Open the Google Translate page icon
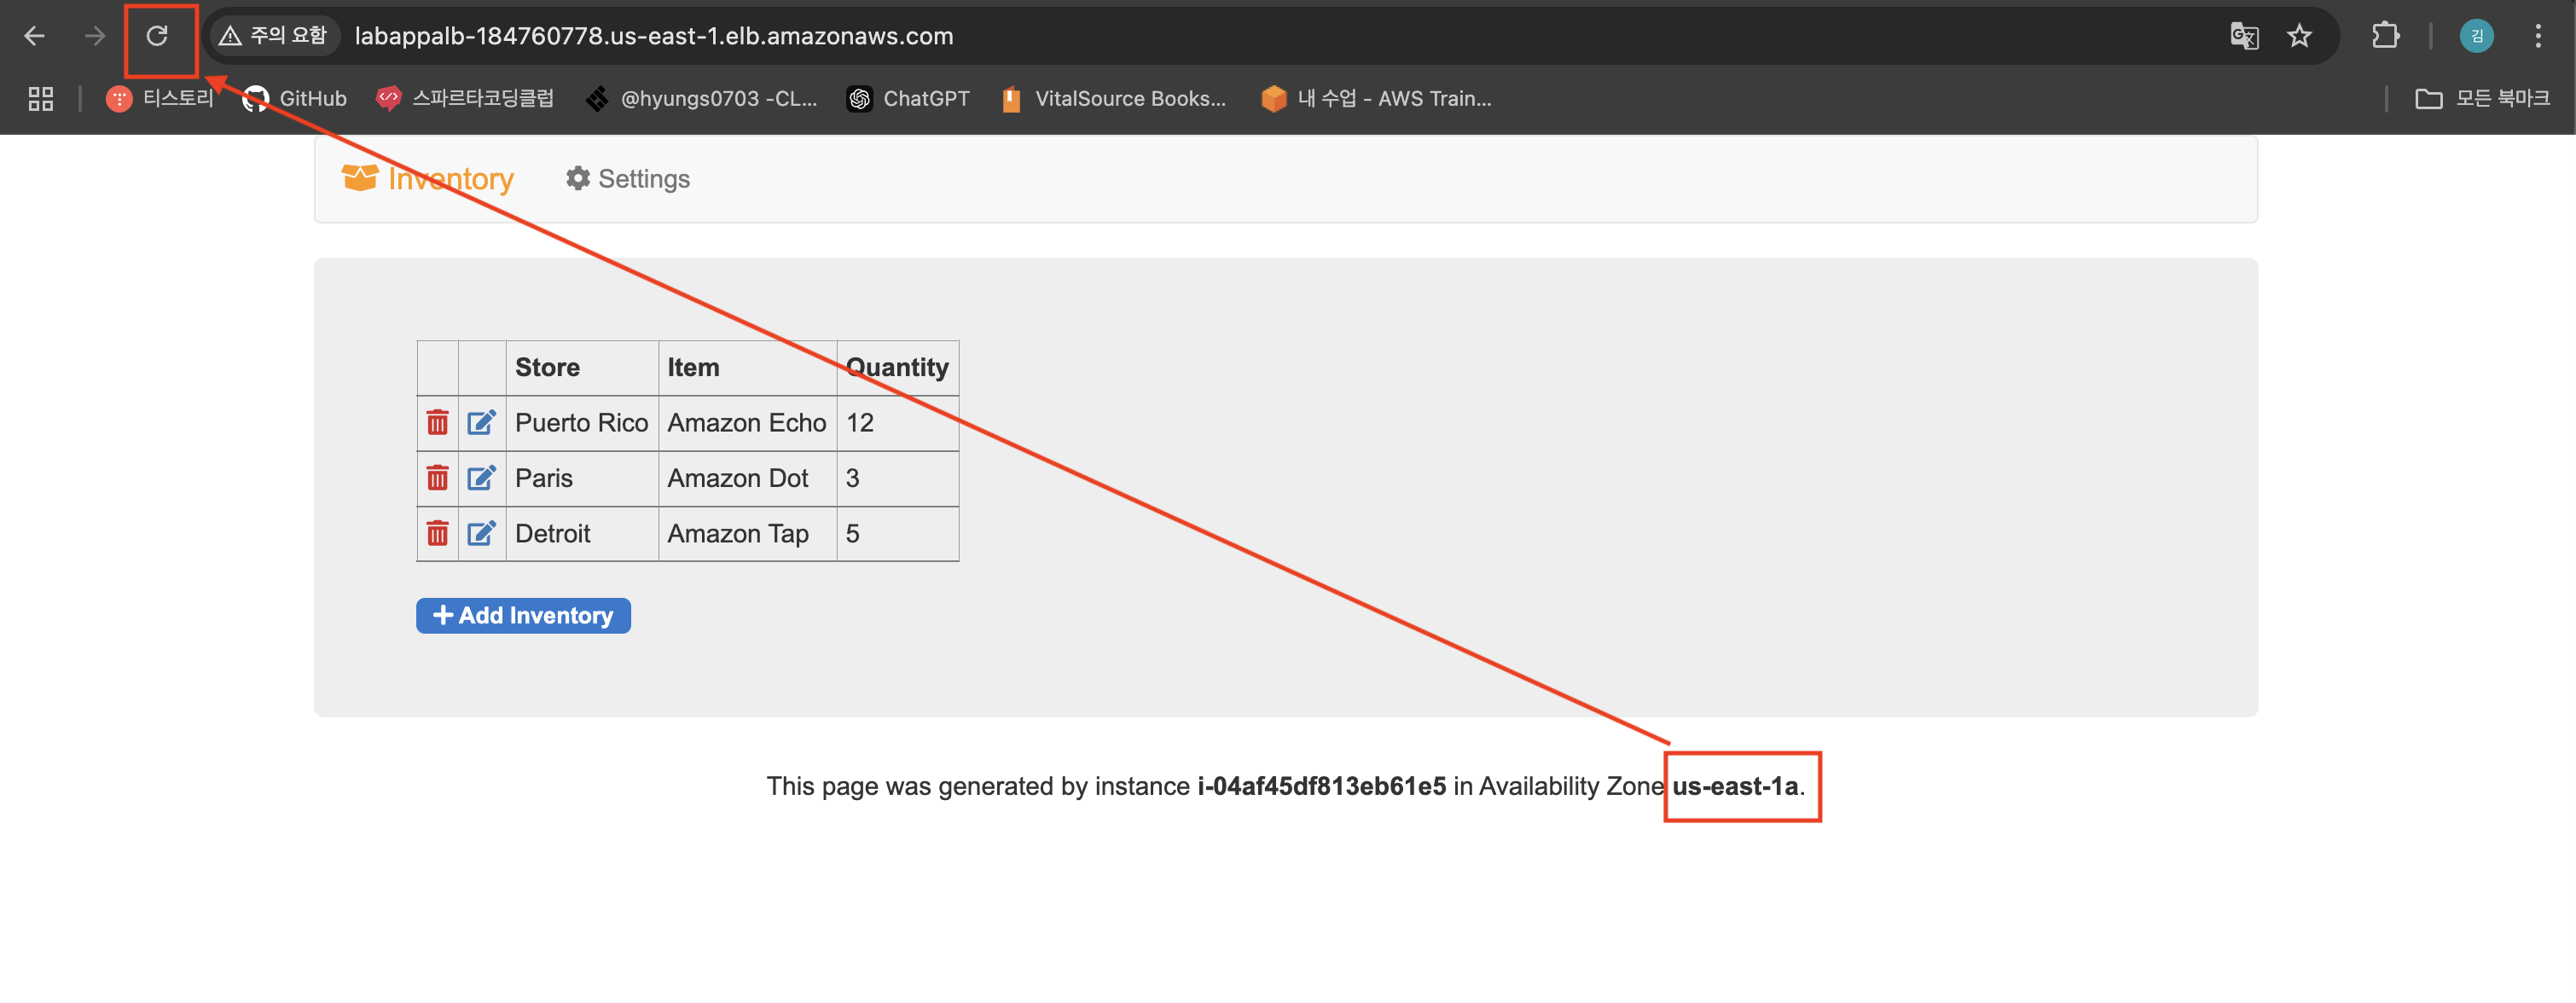2576x1003 pixels. tap(2243, 37)
